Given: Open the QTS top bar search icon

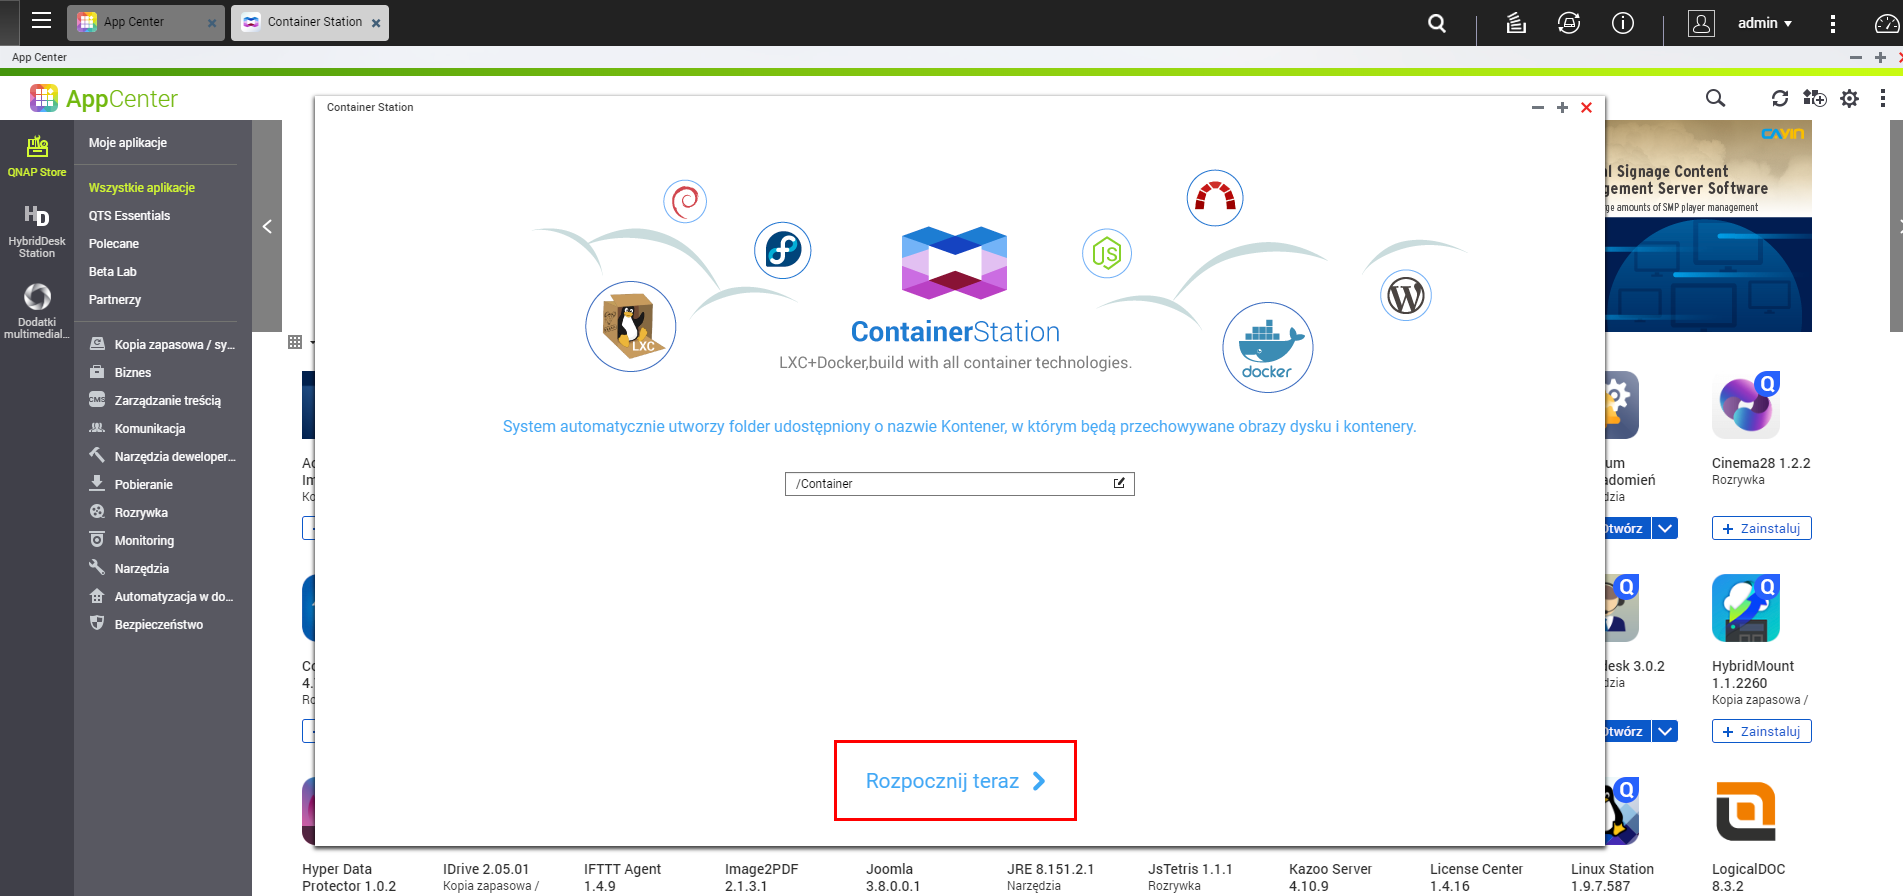Looking at the screenshot, I should pyautogui.click(x=1437, y=23).
